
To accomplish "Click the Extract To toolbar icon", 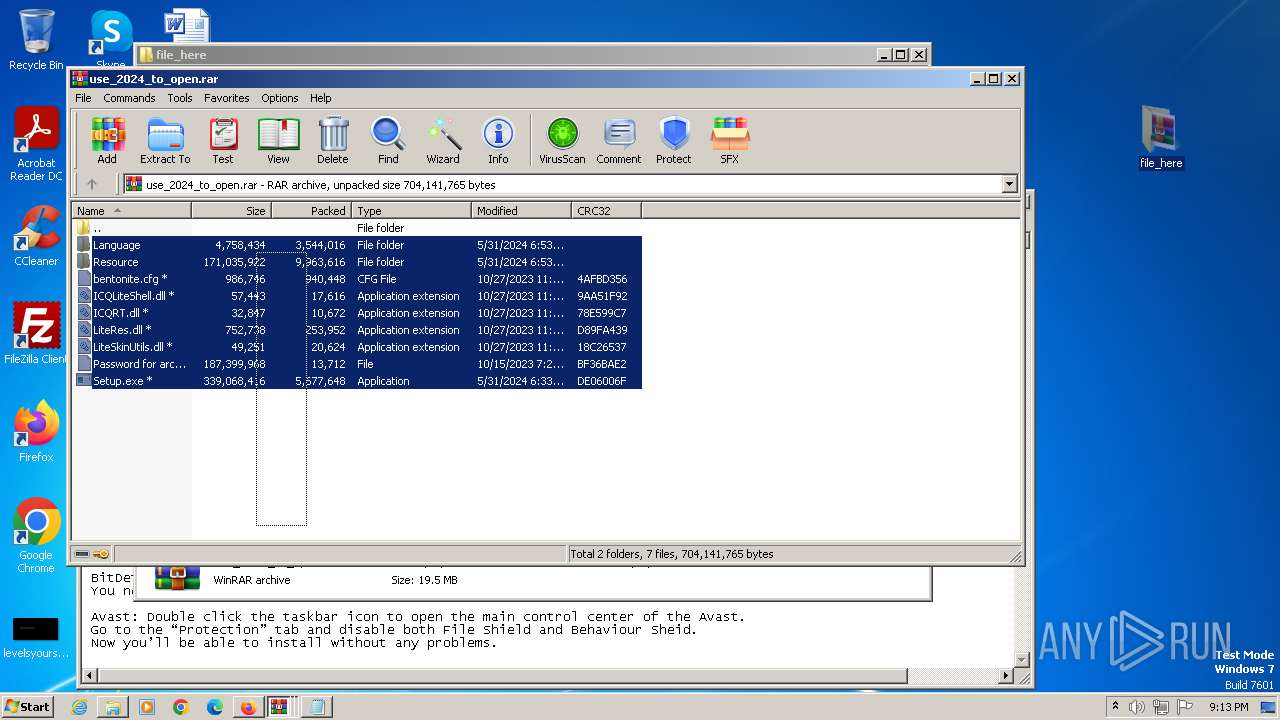I will coord(165,140).
